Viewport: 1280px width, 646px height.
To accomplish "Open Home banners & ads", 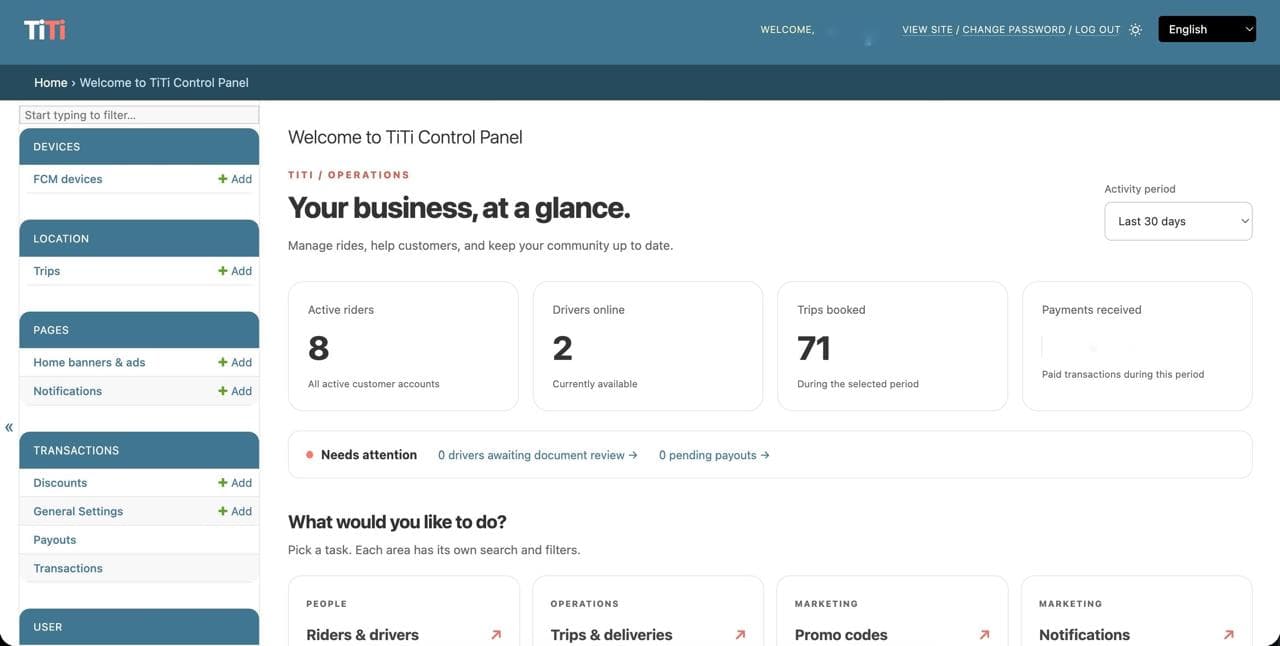I will pyautogui.click(x=89, y=362).
